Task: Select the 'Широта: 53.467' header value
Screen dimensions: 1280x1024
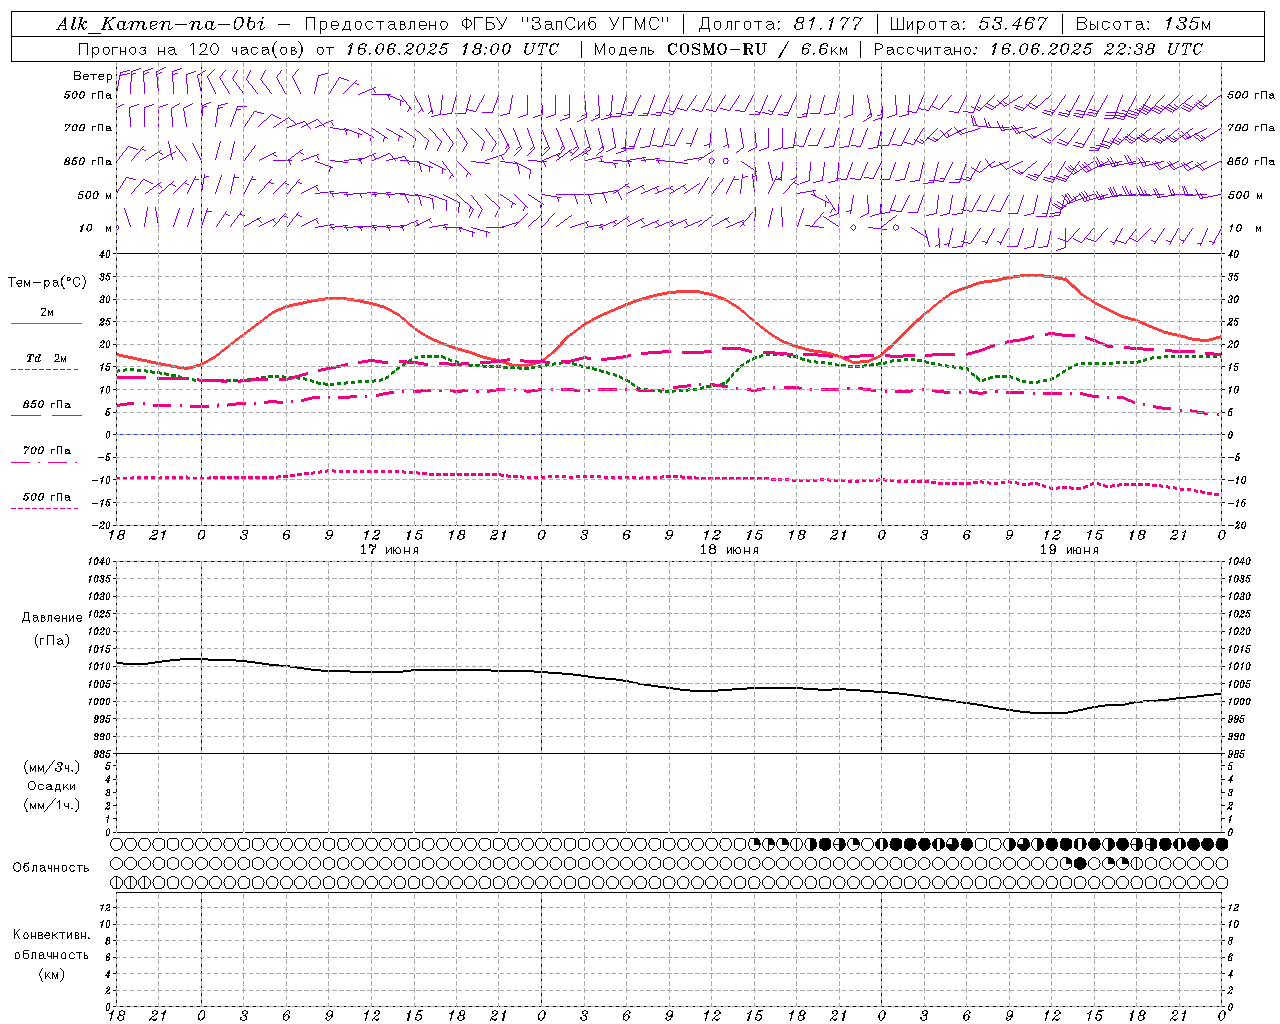Action: click(968, 24)
